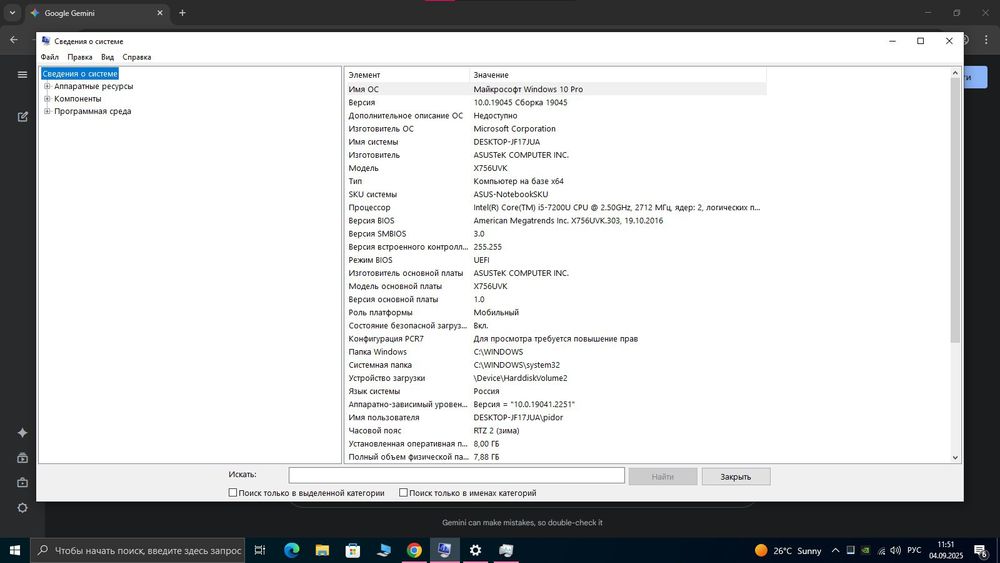Select the Версия BIOS row
1000x563 pixels.
pyautogui.click(x=555, y=221)
